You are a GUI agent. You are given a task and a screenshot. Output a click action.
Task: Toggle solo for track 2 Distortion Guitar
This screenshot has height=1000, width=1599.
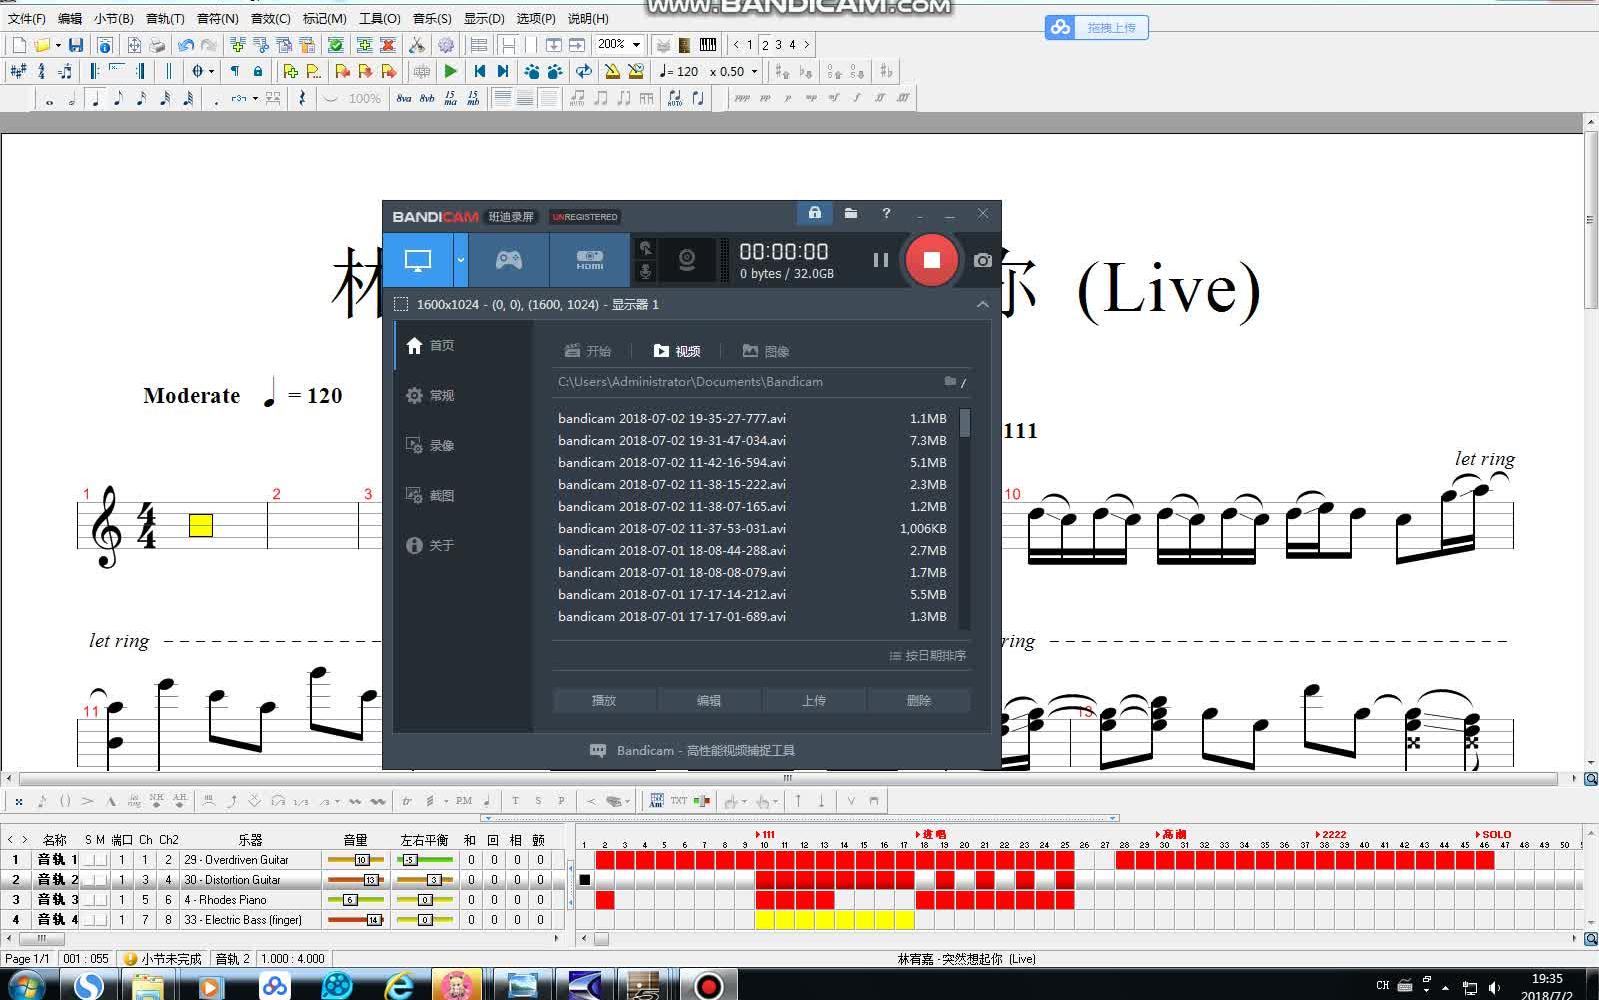[x=88, y=880]
